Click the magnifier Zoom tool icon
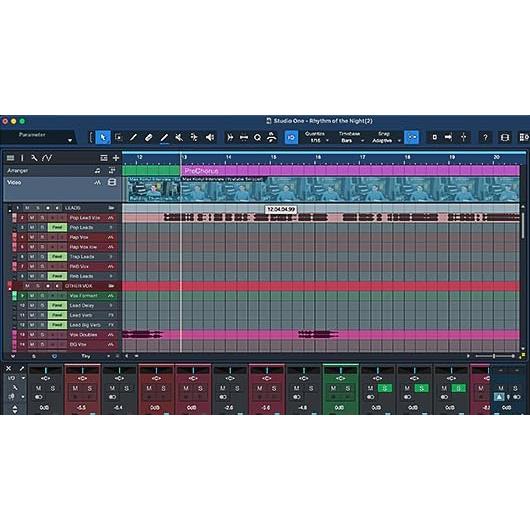 [258, 137]
